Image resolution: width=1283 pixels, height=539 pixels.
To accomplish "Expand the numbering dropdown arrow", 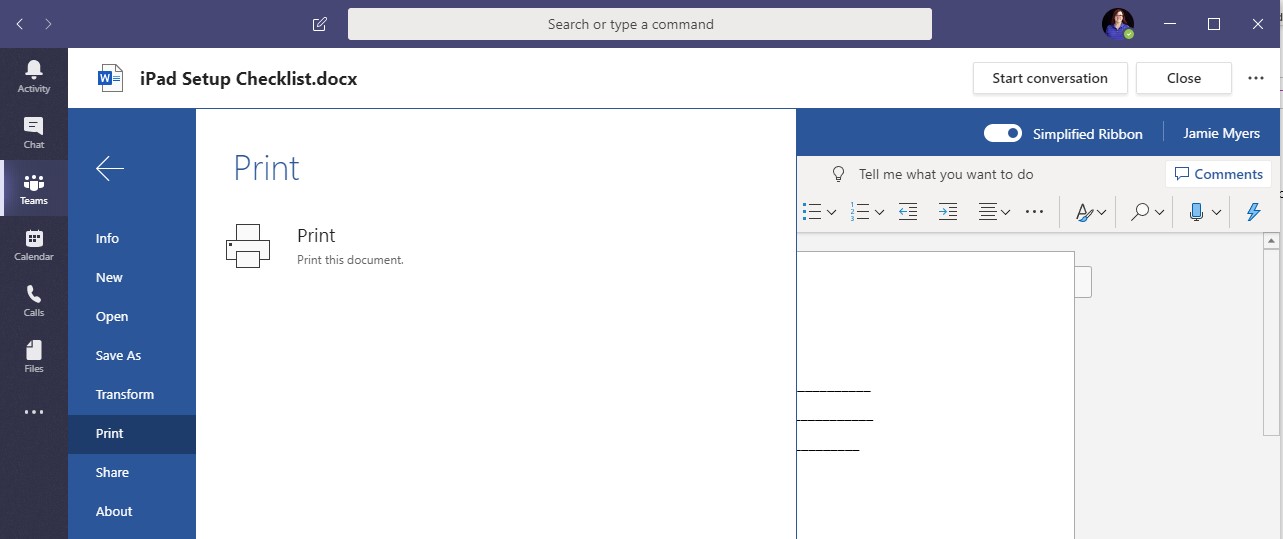I will (x=879, y=212).
